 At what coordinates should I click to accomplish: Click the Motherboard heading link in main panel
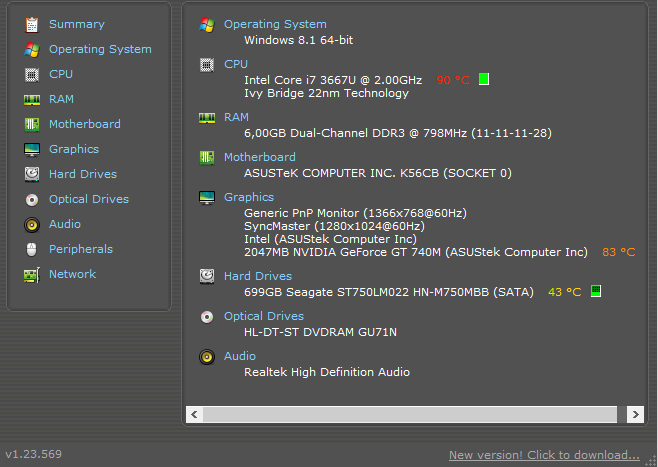point(260,157)
